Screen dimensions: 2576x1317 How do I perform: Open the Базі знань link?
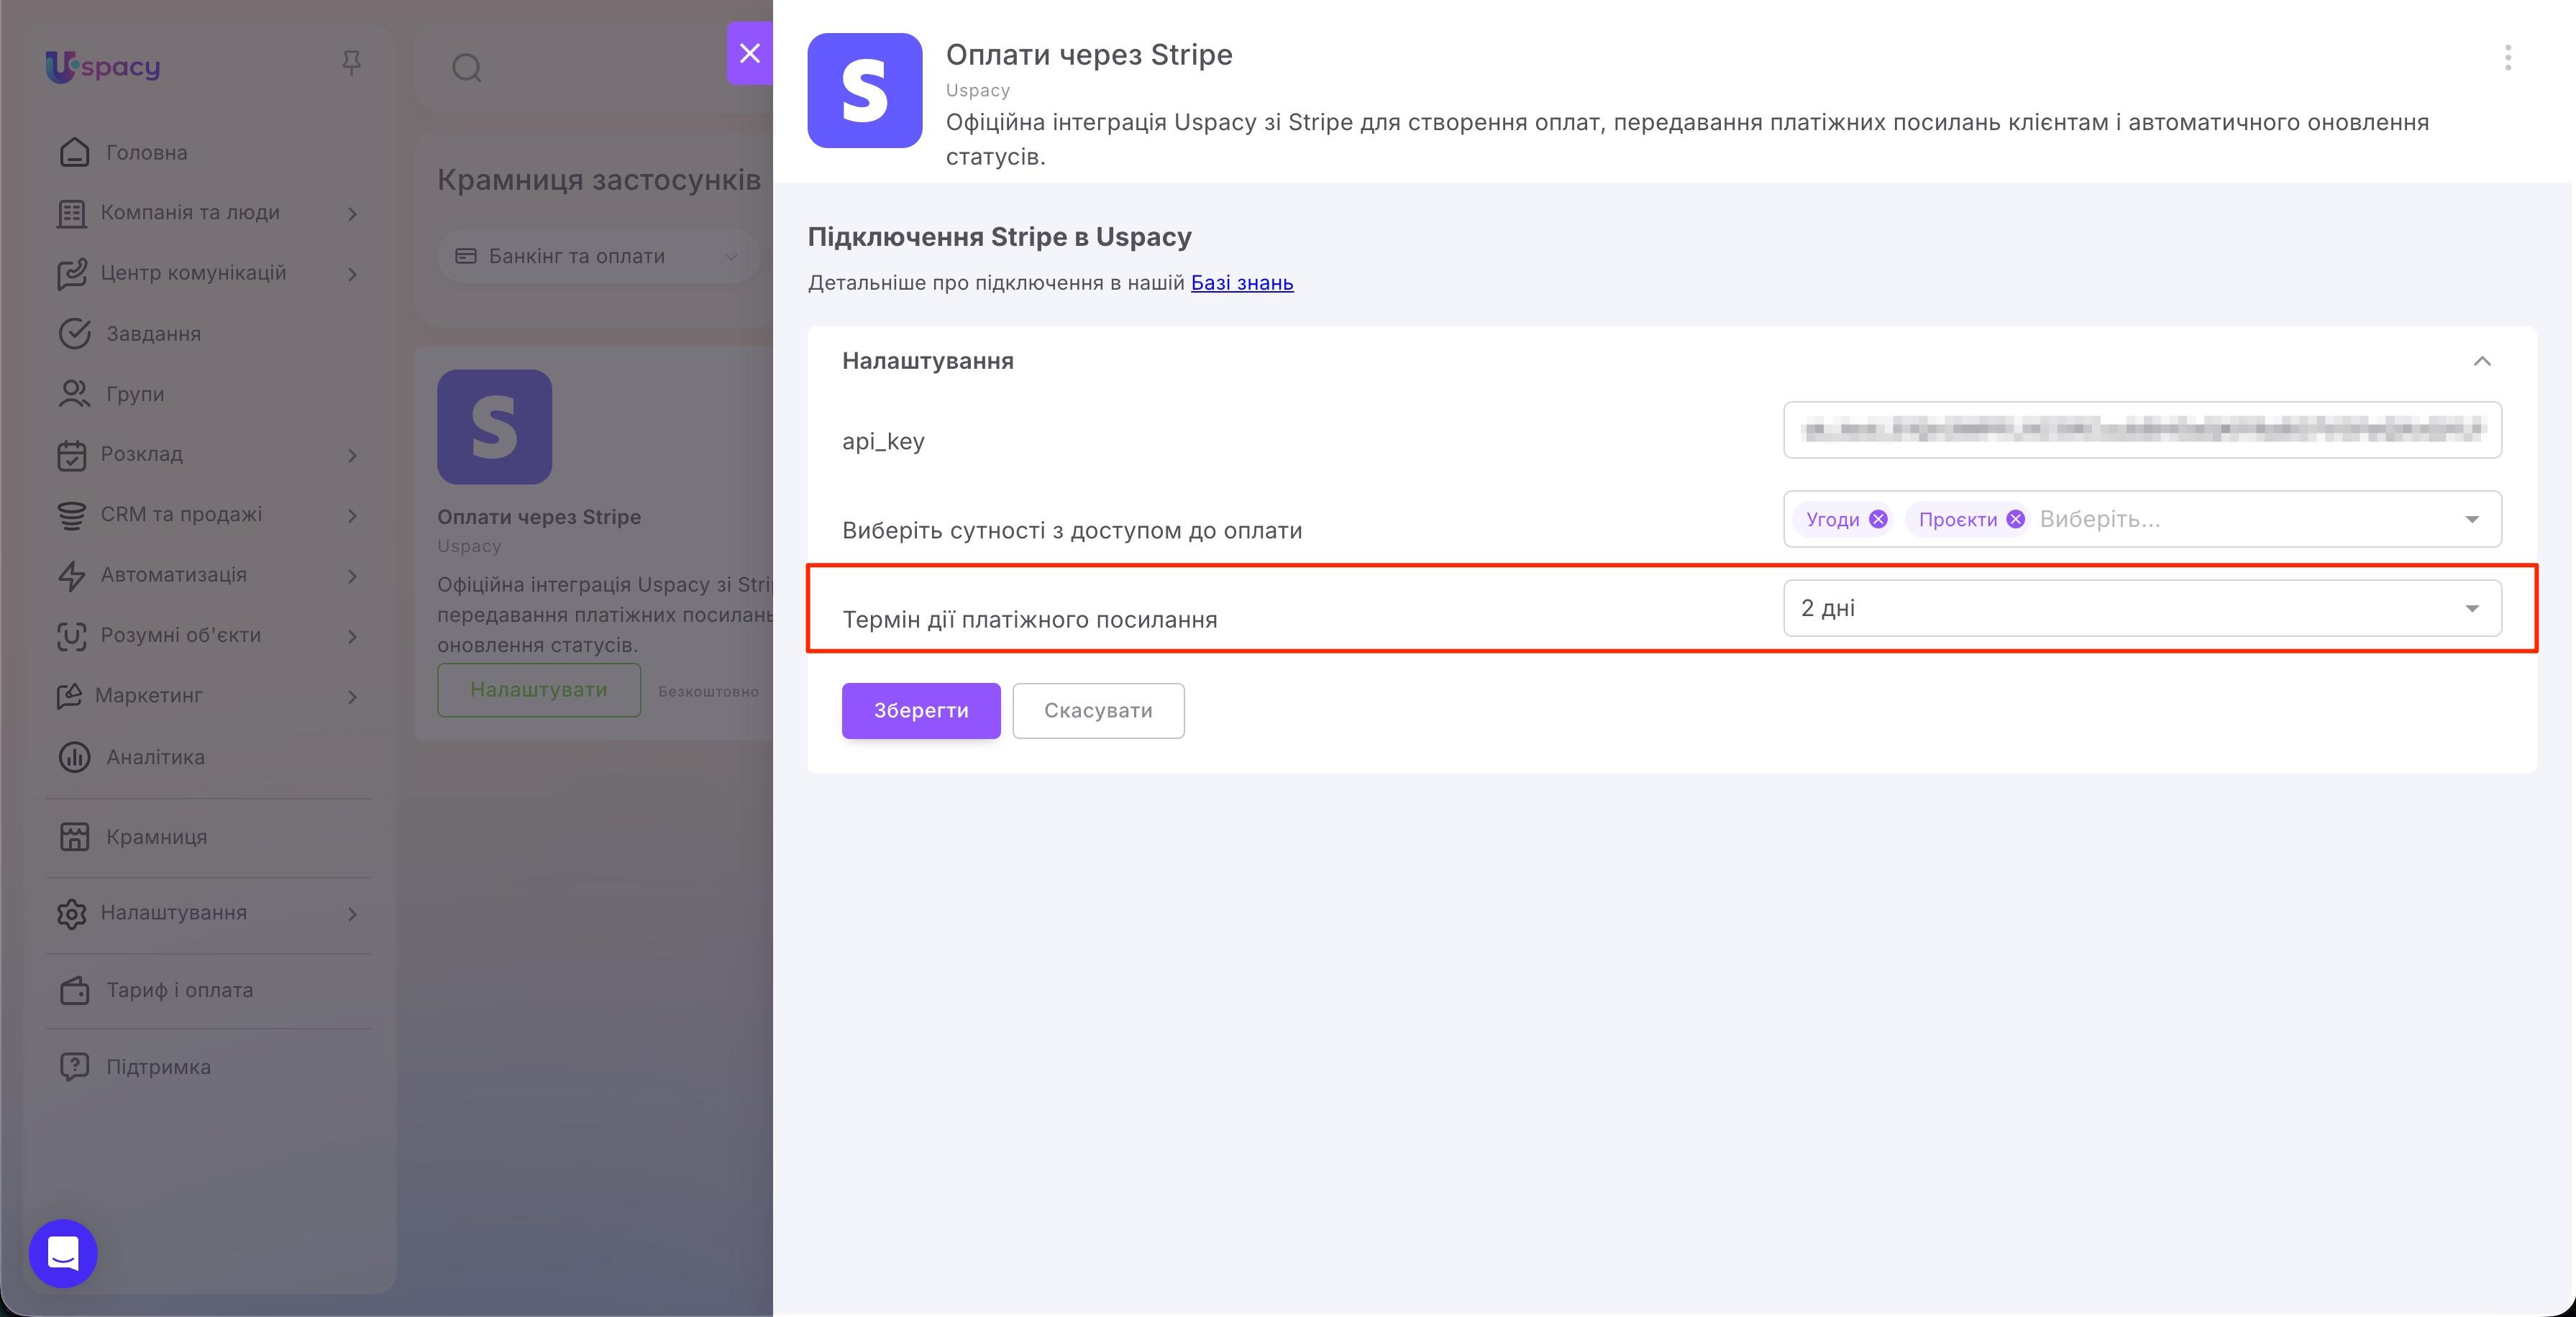coord(1242,283)
